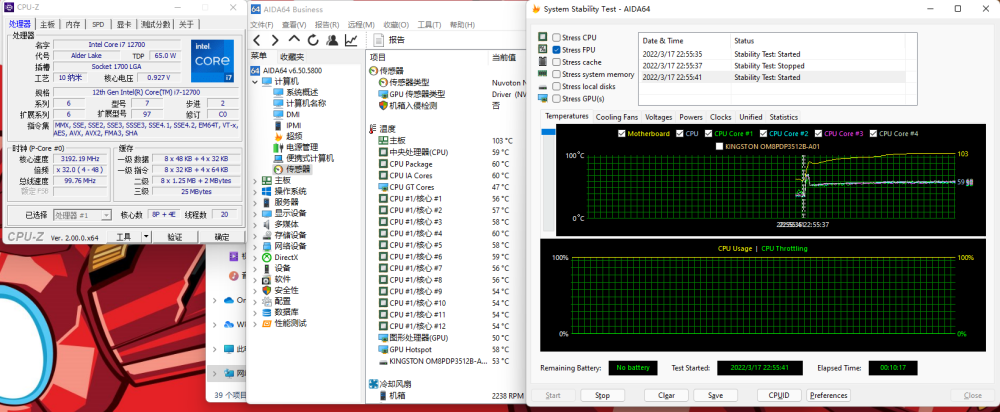Screen dimensions: 1000x412
Task: Enable the Stress GPU(s) checkbox
Action: point(557,98)
